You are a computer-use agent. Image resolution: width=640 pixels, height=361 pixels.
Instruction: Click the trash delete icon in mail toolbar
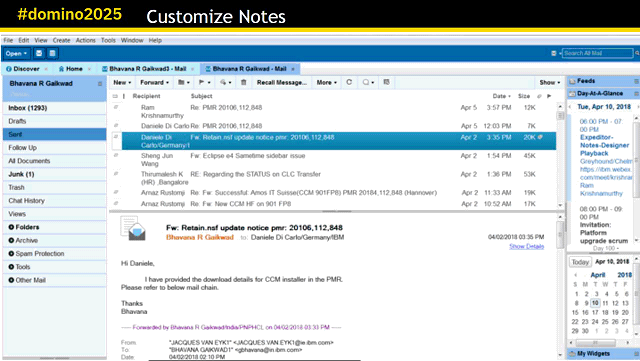[244, 82]
